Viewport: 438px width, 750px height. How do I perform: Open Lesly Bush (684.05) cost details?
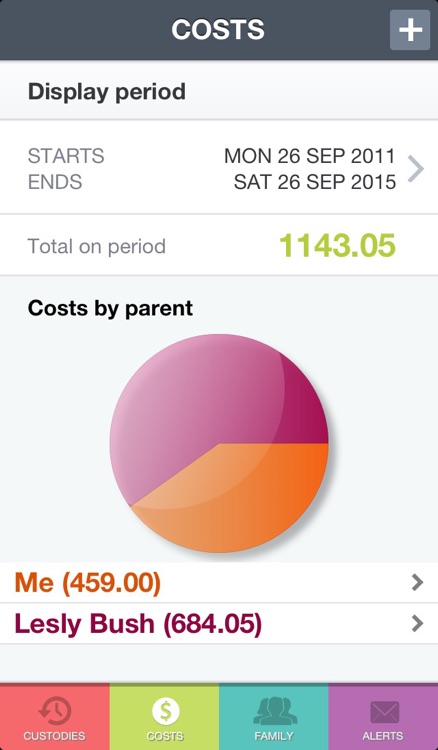point(219,623)
